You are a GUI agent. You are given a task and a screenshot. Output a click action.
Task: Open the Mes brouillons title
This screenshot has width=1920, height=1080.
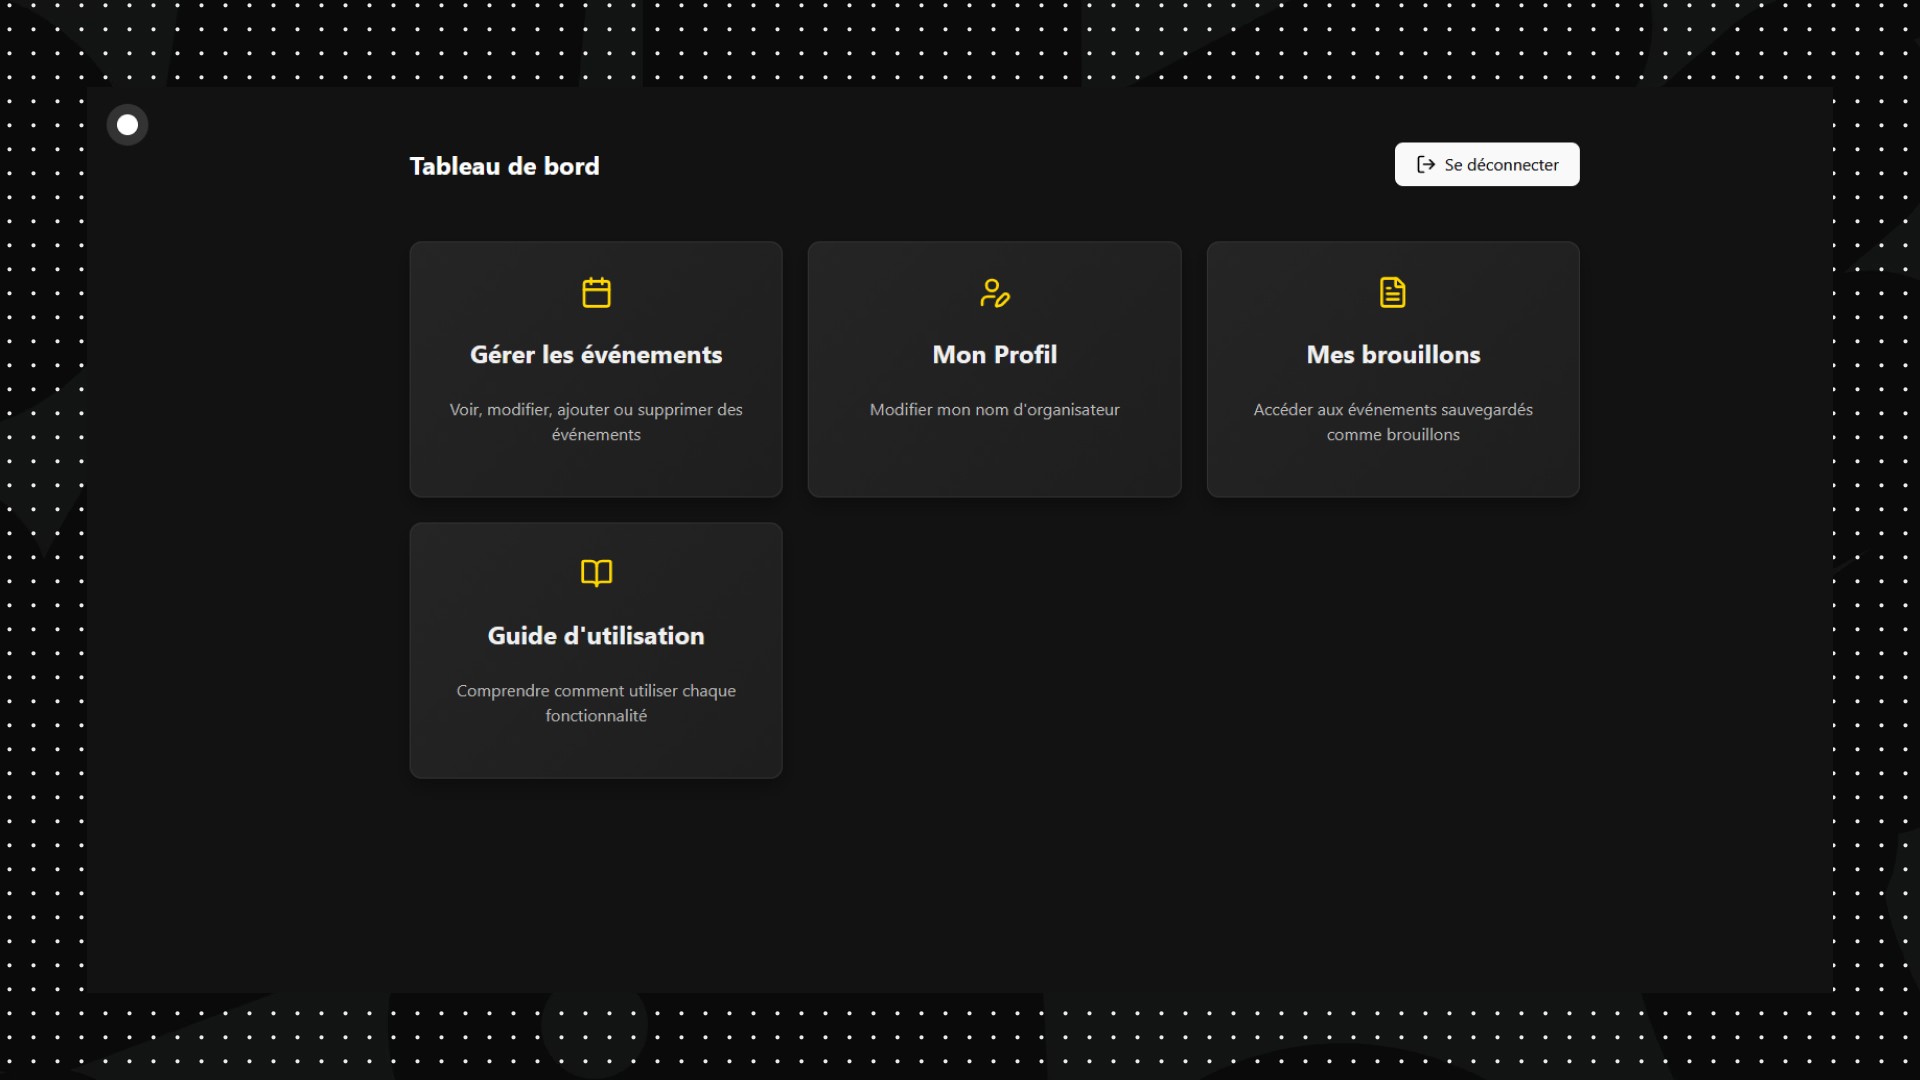pyautogui.click(x=1392, y=355)
